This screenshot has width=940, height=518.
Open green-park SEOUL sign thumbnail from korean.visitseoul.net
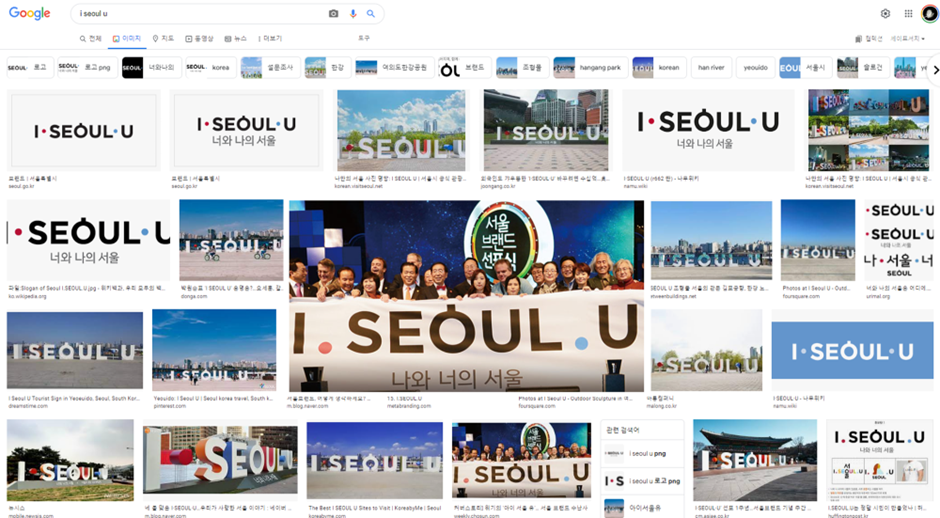[401, 131]
